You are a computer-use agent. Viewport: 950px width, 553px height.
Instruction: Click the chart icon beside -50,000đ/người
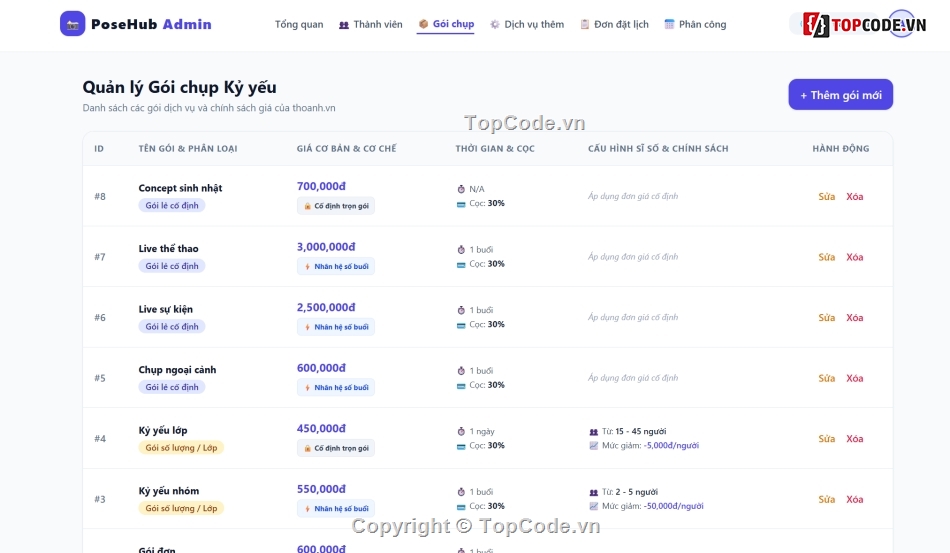click(594, 506)
